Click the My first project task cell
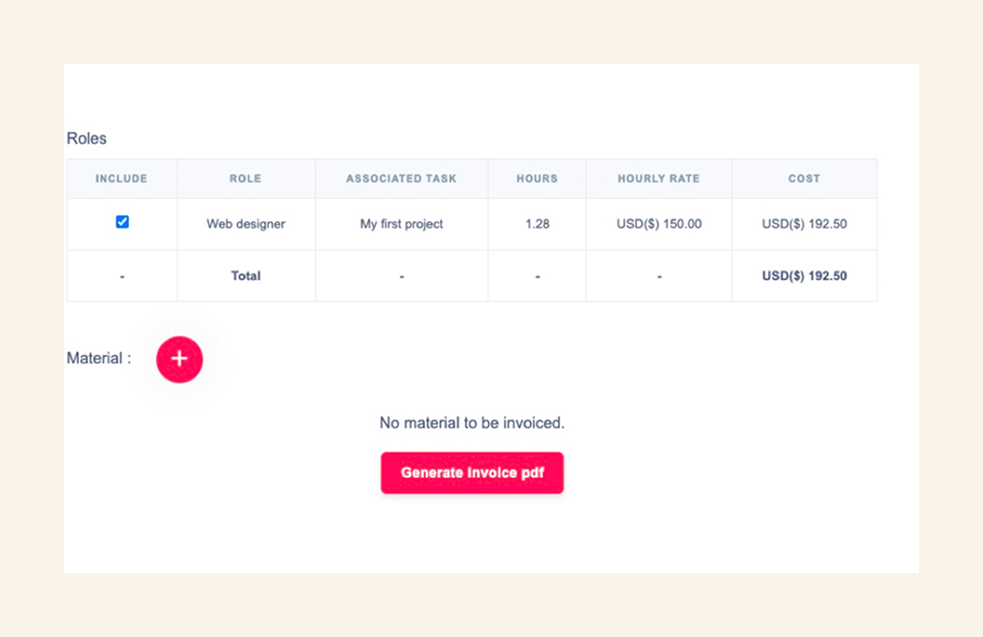Screen dimensions: 983x637 (401, 224)
